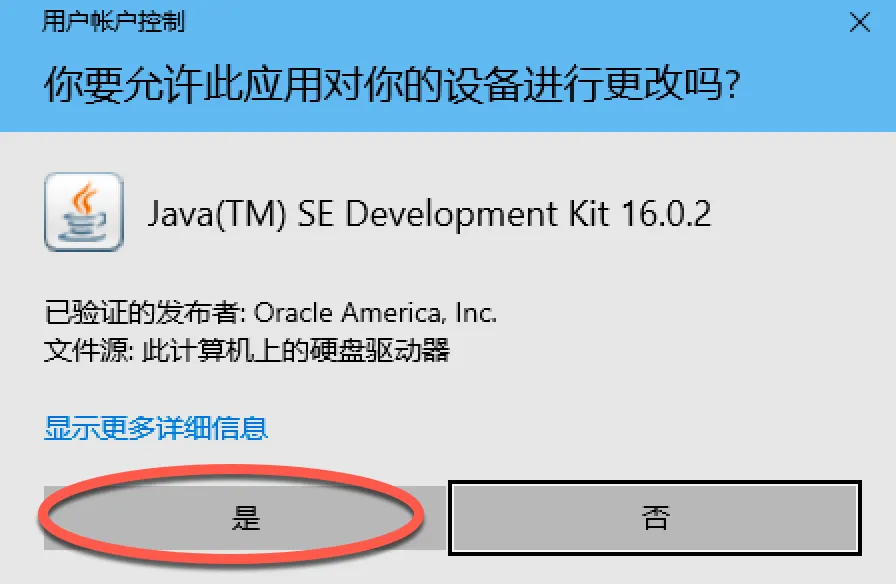Allow changes with the 是 button
The height and width of the screenshot is (584, 896).
tap(245, 518)
